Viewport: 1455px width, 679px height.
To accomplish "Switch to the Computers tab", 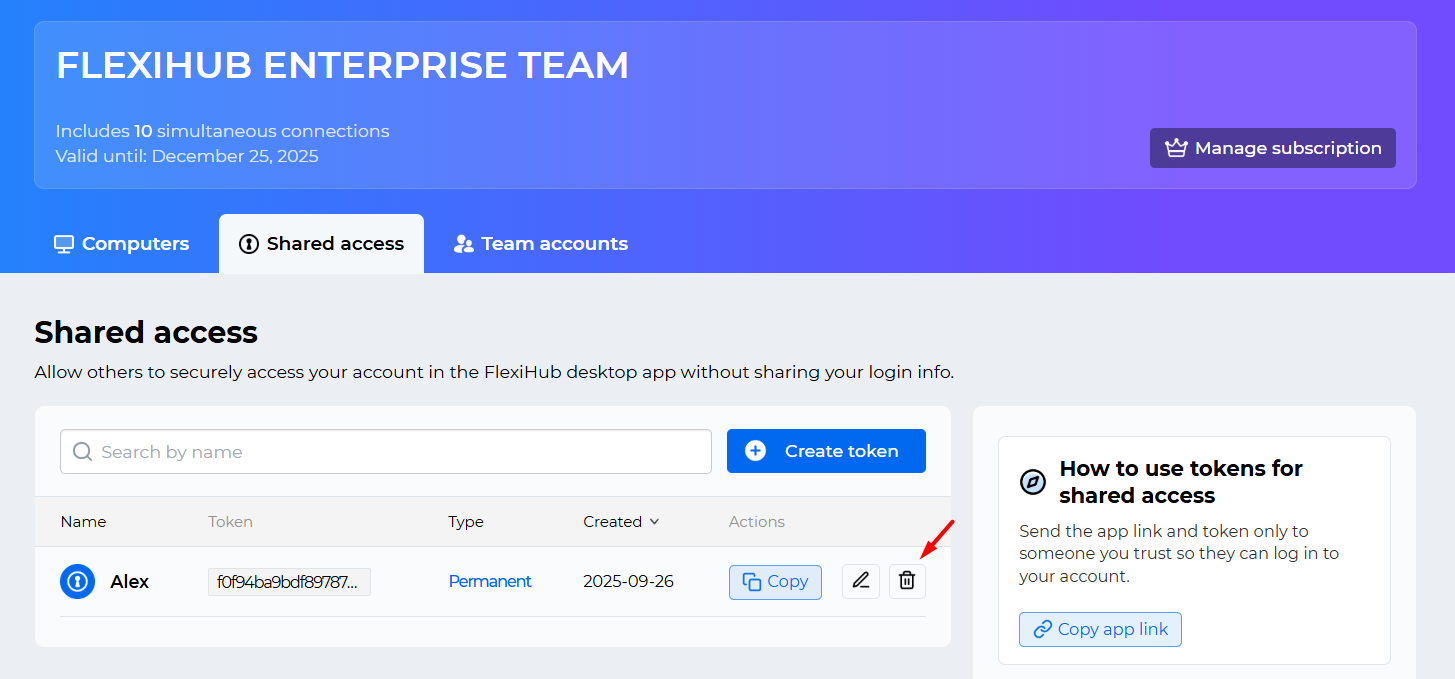I will pyautogui.click(x=121, y=244).
